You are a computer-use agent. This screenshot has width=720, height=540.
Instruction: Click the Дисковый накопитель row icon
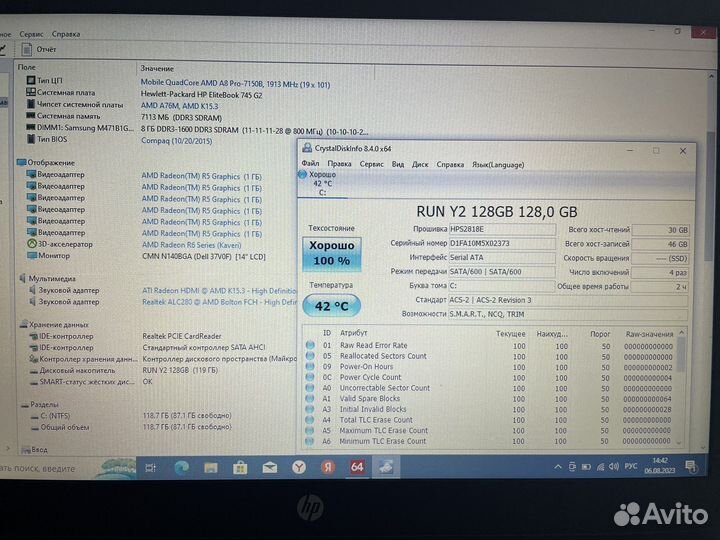pos(34,371)
